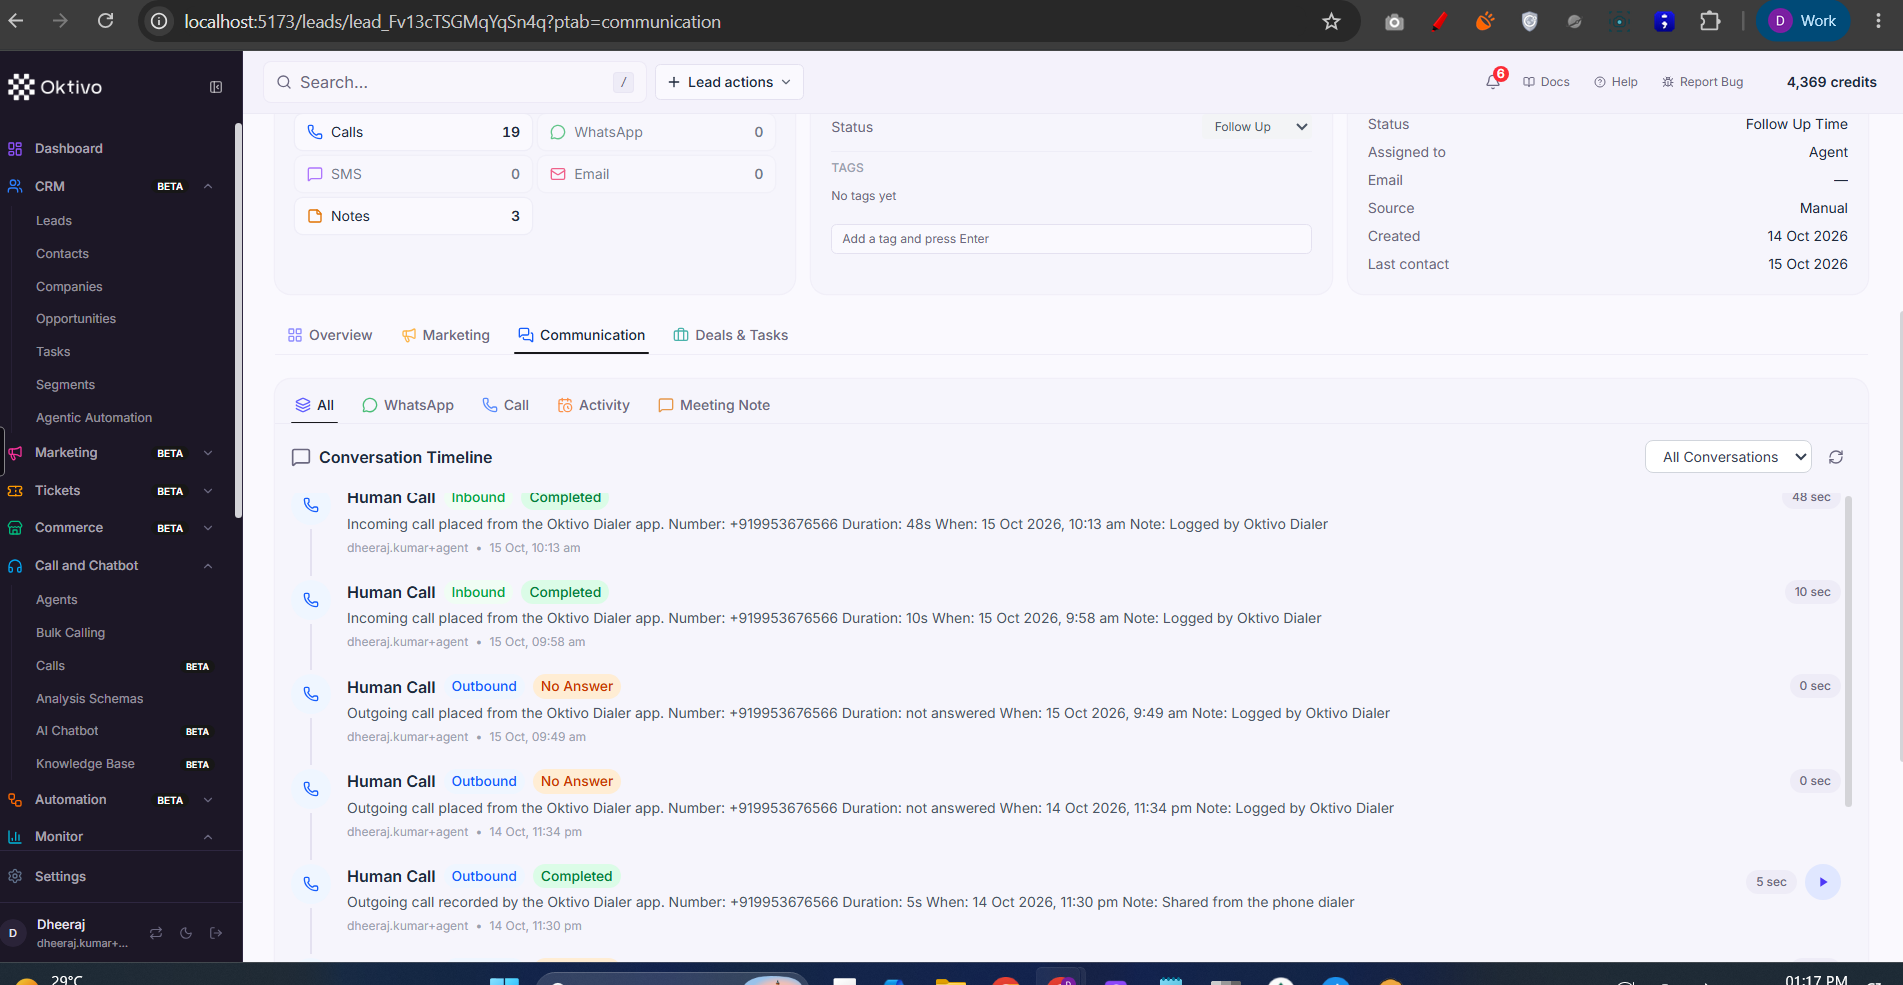
Task: Open the Report Bug link
Action: point(1702,82)
